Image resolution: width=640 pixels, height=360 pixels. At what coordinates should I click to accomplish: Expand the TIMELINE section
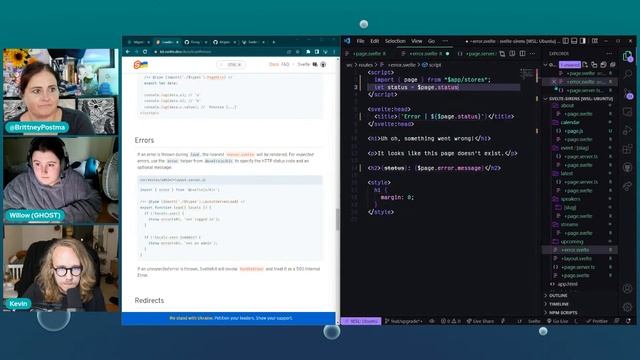(559, 304)
